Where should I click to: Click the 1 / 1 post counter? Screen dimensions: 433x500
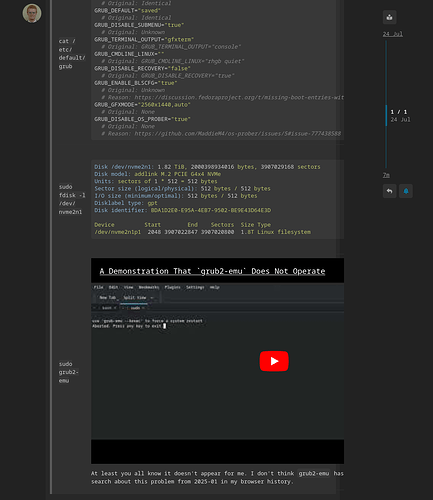pyautogui.click(x=399, y=112)
